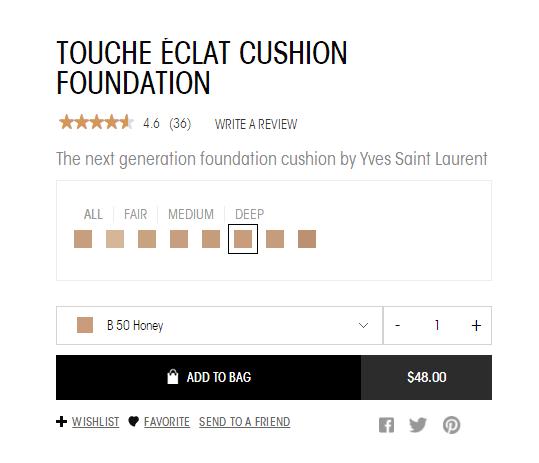
Task: Expand shade list via chevron arrow
Action: 363,325
